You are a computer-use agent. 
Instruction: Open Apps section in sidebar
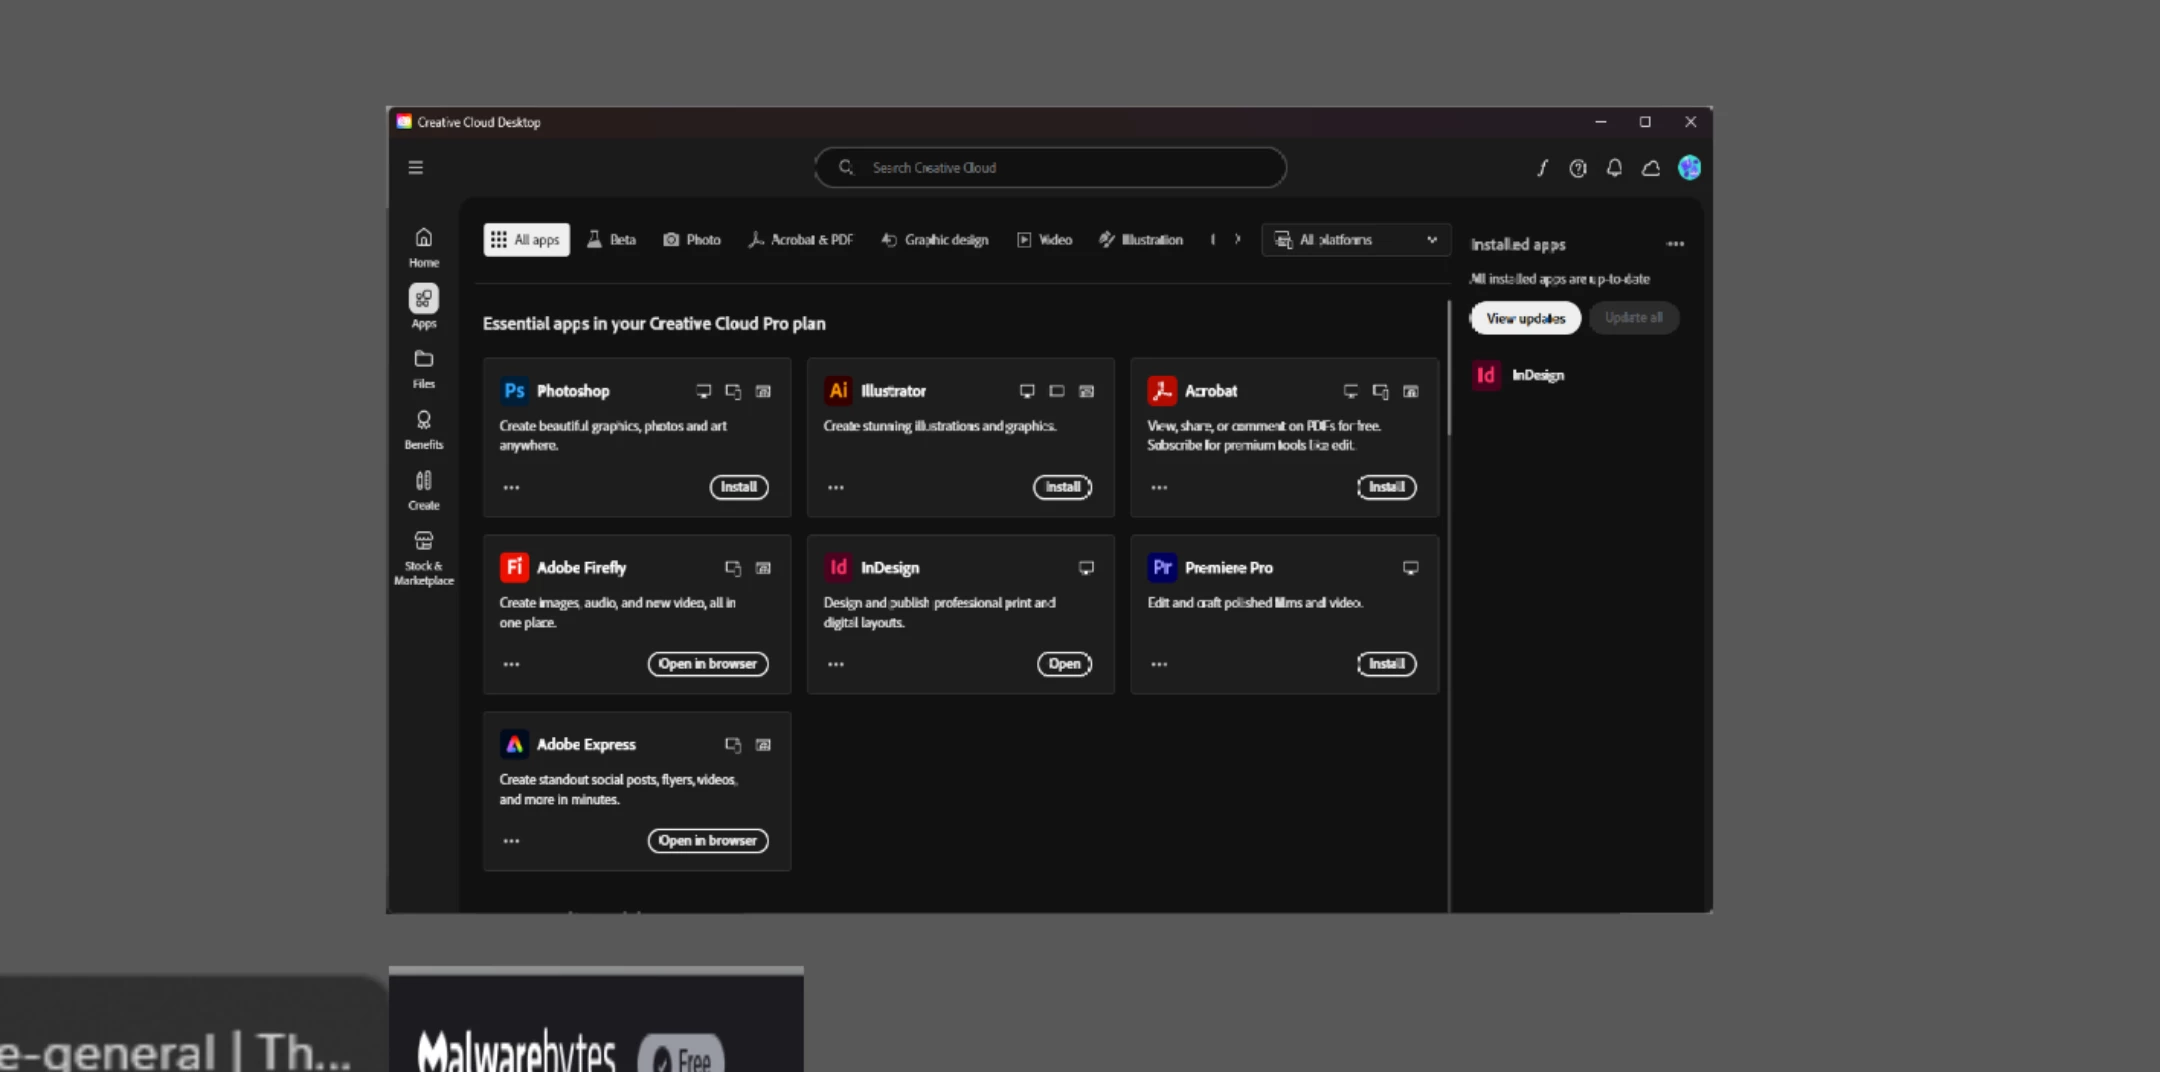424,307
